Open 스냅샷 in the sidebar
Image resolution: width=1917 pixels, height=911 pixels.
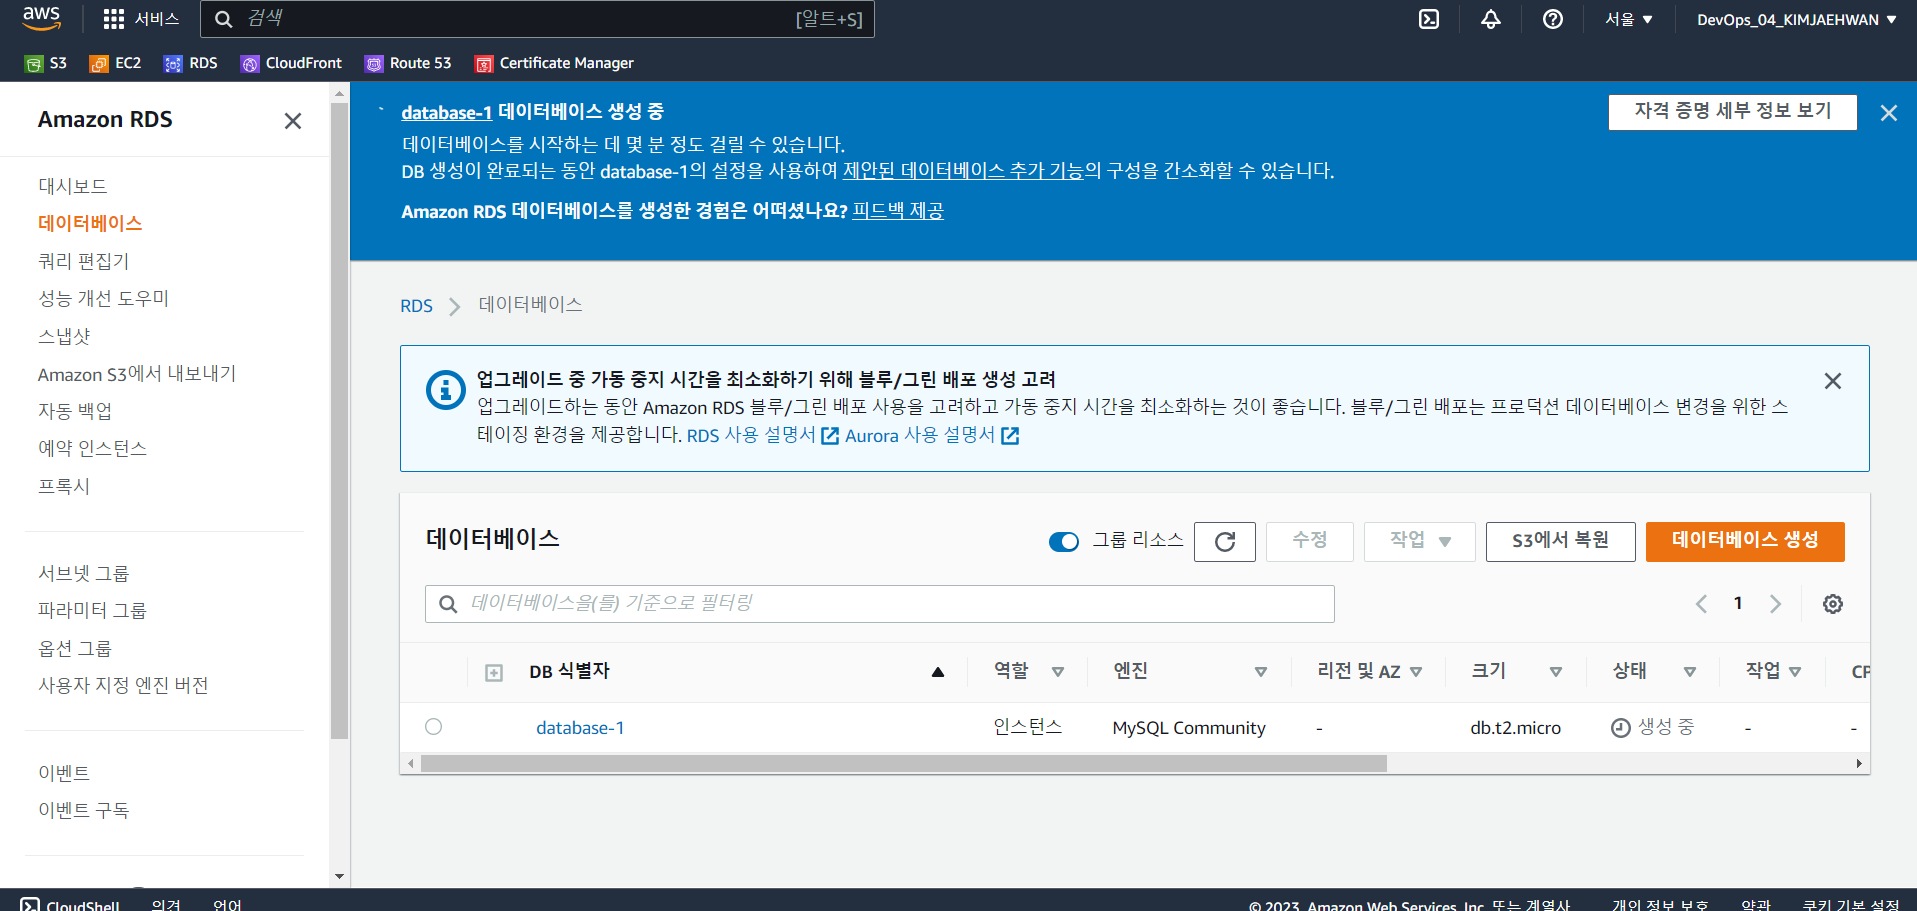64,336
